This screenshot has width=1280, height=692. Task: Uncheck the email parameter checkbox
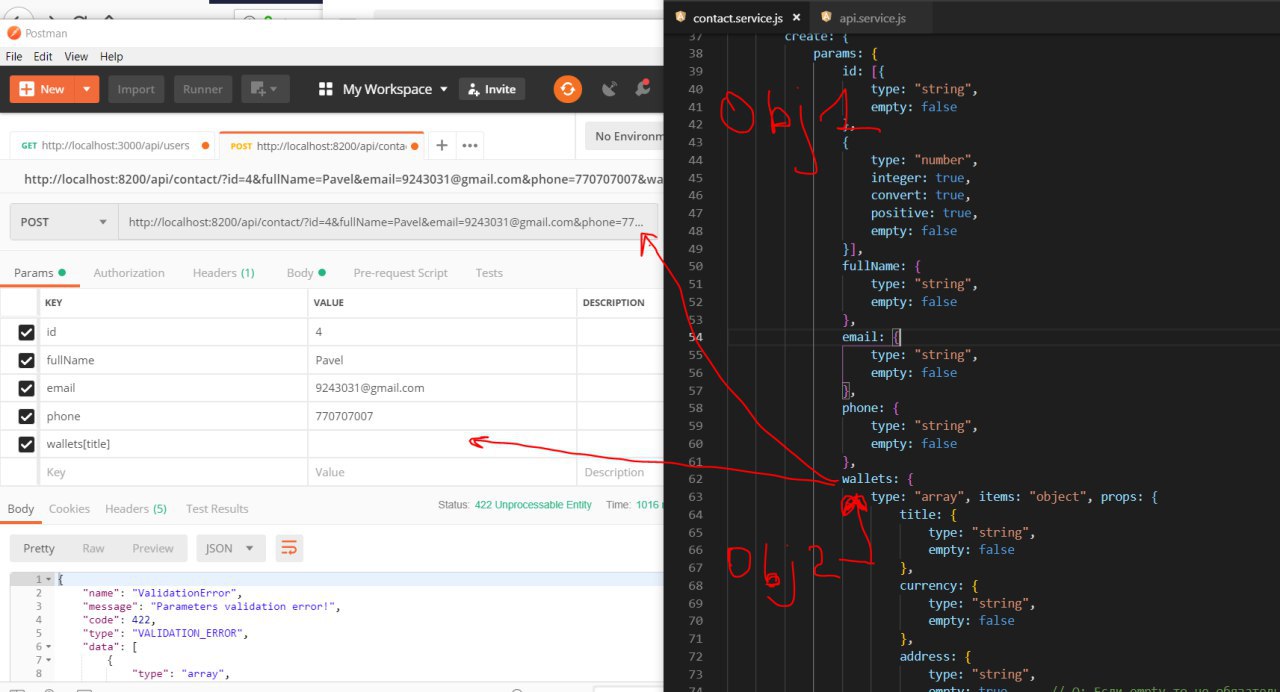coord(26,388)
